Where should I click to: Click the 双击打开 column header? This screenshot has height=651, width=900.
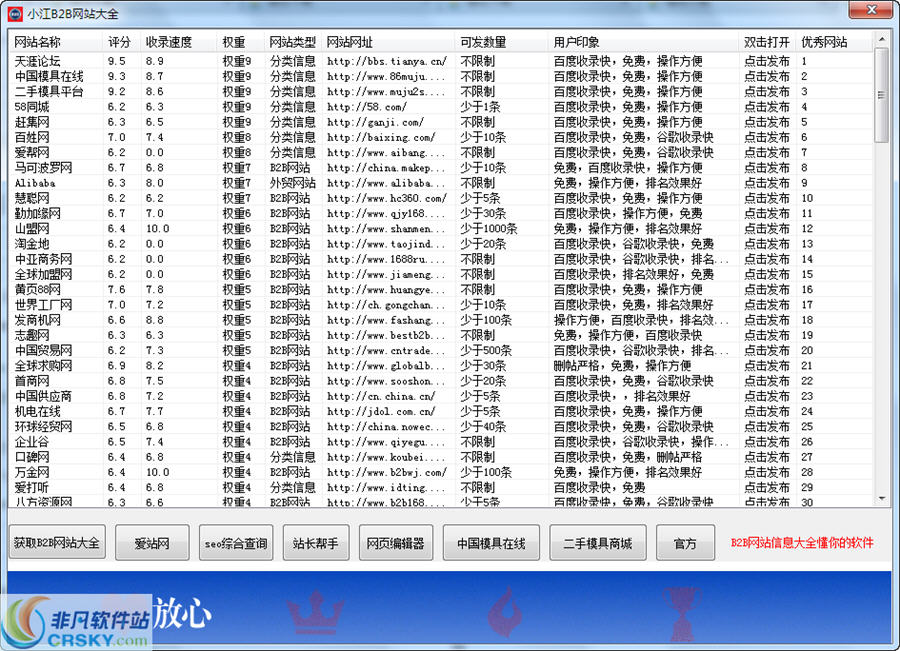click(767, 42)
